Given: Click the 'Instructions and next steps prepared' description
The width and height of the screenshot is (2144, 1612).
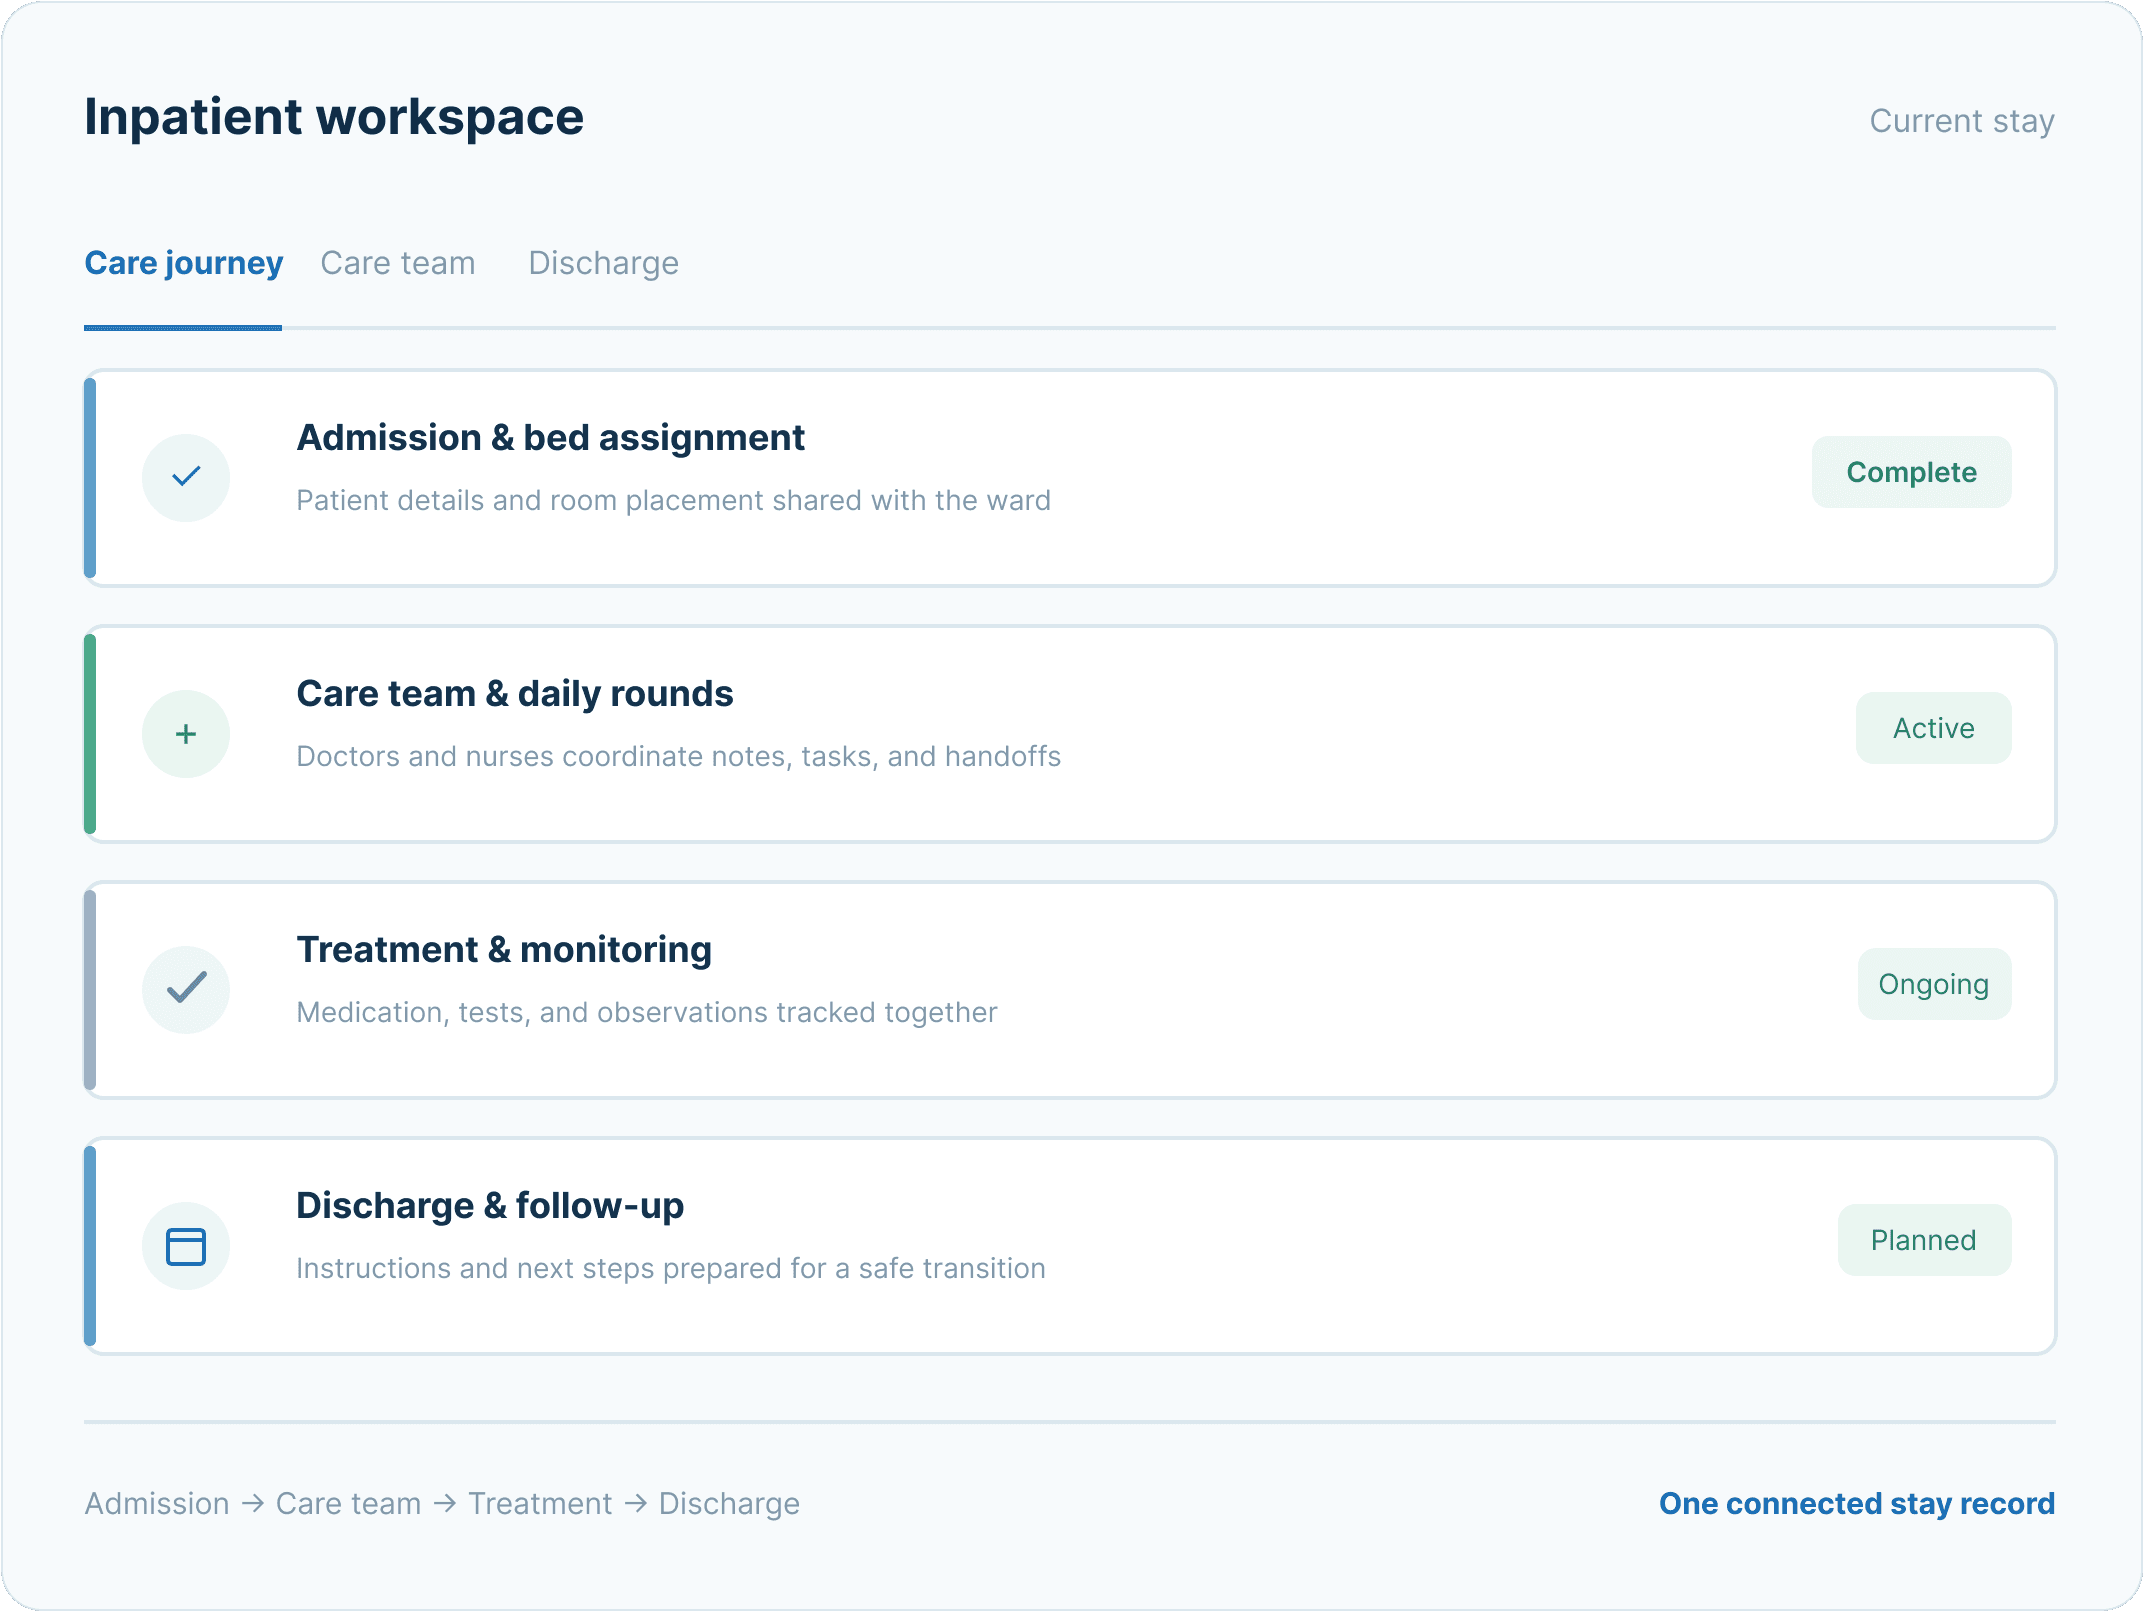Looking at the screenshot, I should [x=671, y=1268].
